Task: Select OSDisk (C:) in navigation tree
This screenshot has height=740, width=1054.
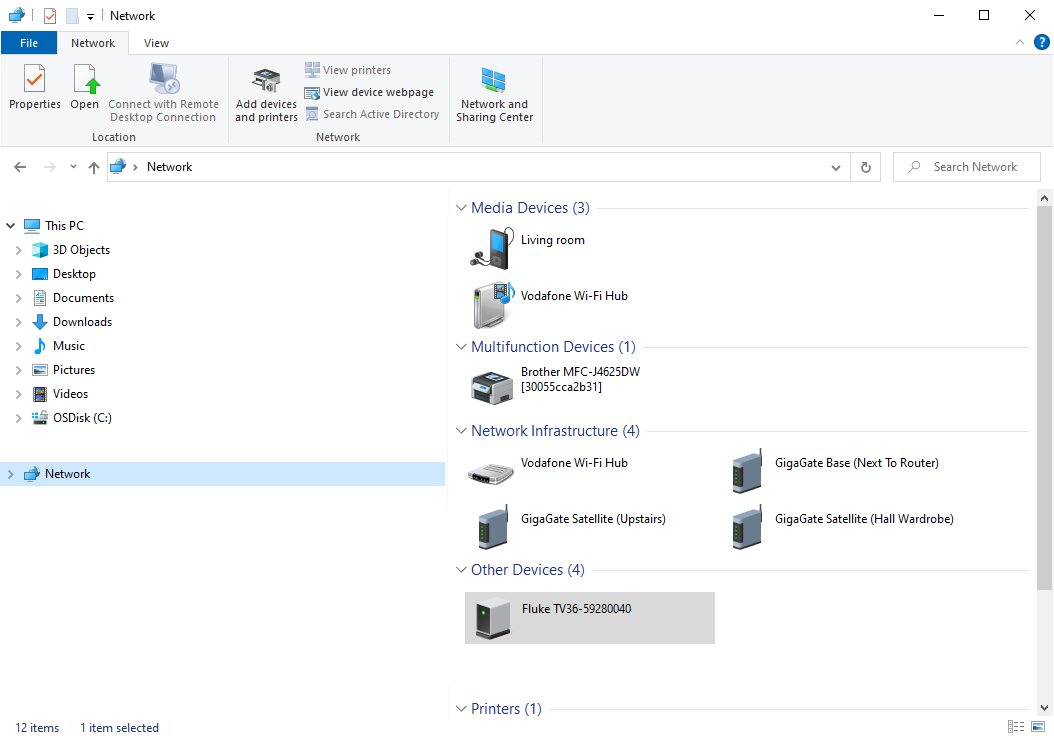Action: 82,418
